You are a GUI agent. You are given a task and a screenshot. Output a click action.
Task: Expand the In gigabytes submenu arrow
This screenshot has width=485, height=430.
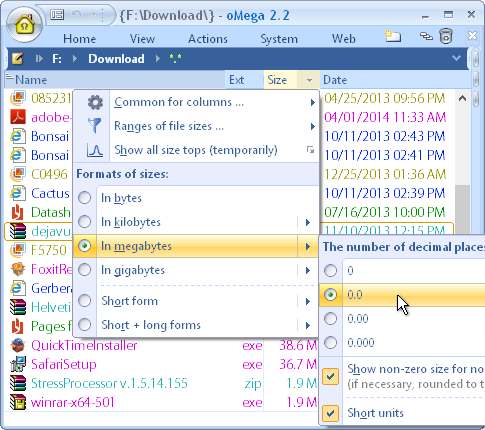pos(308,270)
